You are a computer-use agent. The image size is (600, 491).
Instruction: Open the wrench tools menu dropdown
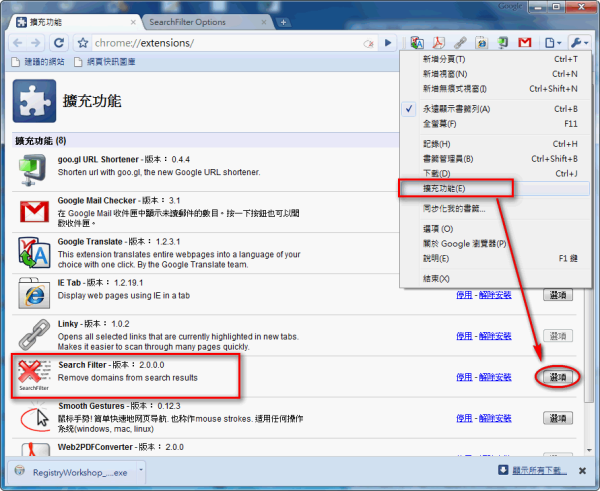(x=579, y=42)
